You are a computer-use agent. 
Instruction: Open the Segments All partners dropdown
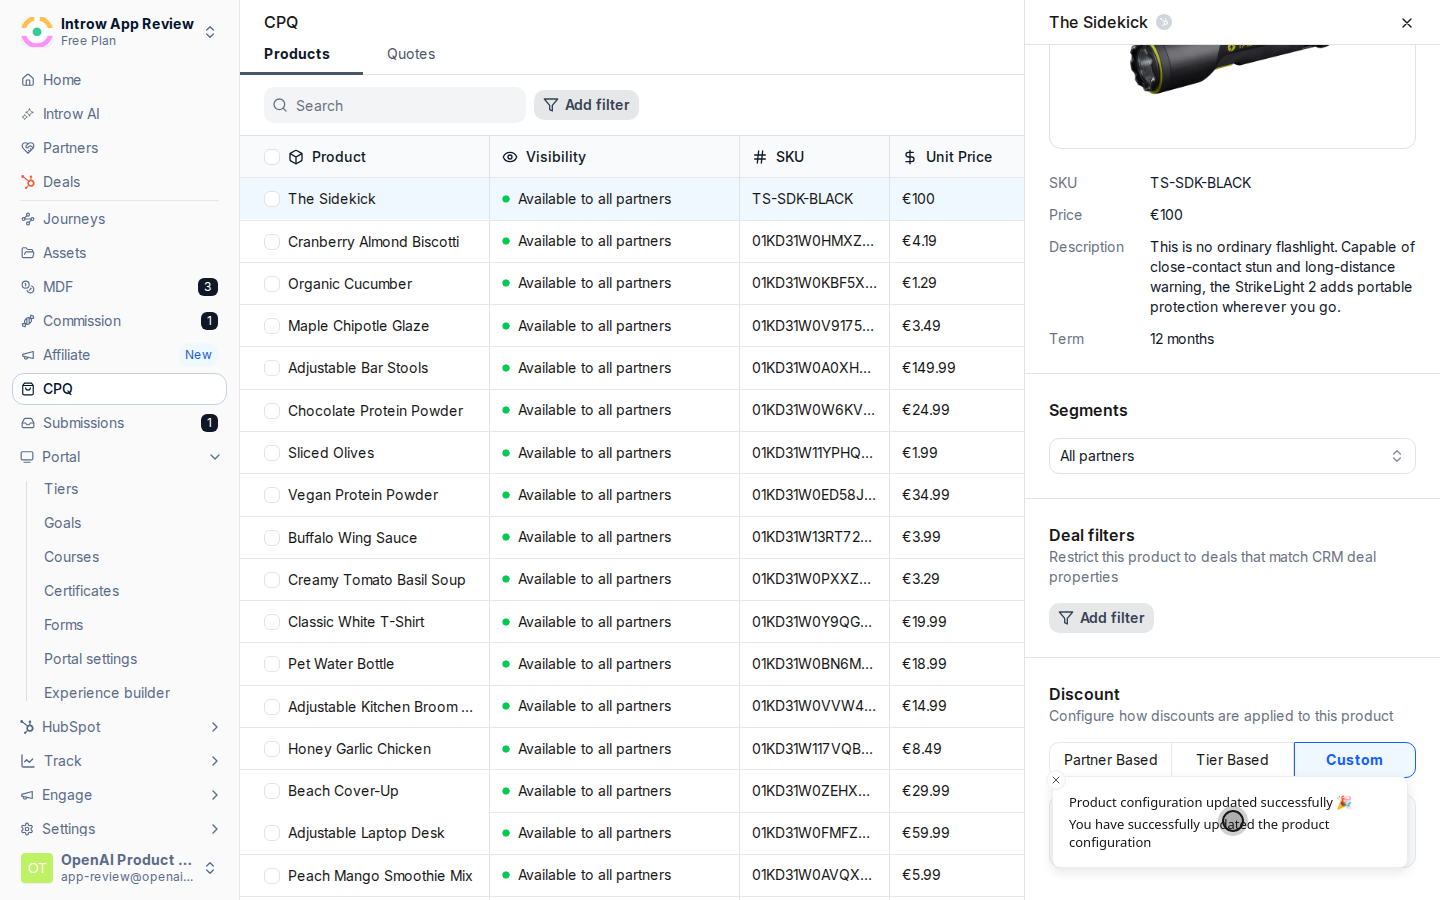click(x=1232, y=456)
